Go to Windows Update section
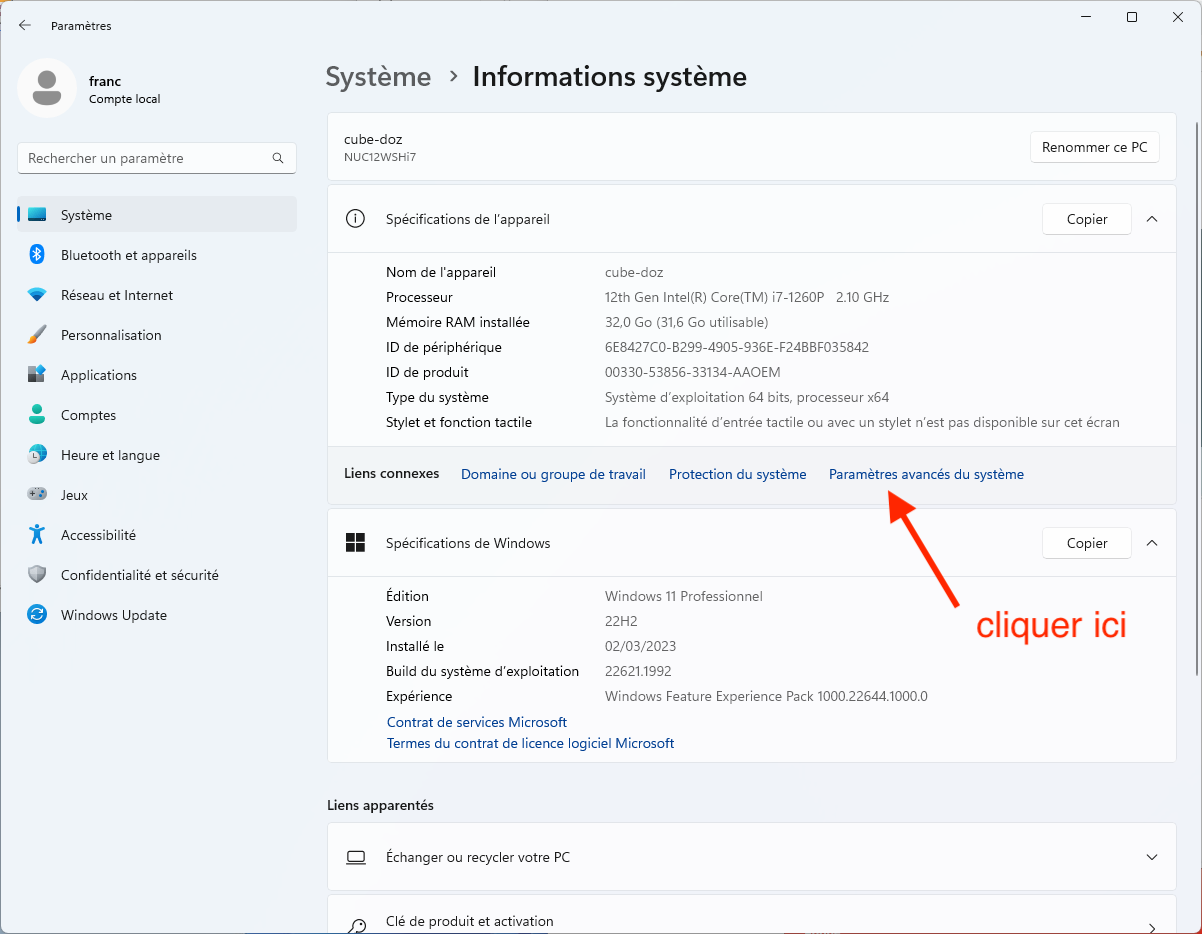1202x934 pixels. (x=113, y=615)
